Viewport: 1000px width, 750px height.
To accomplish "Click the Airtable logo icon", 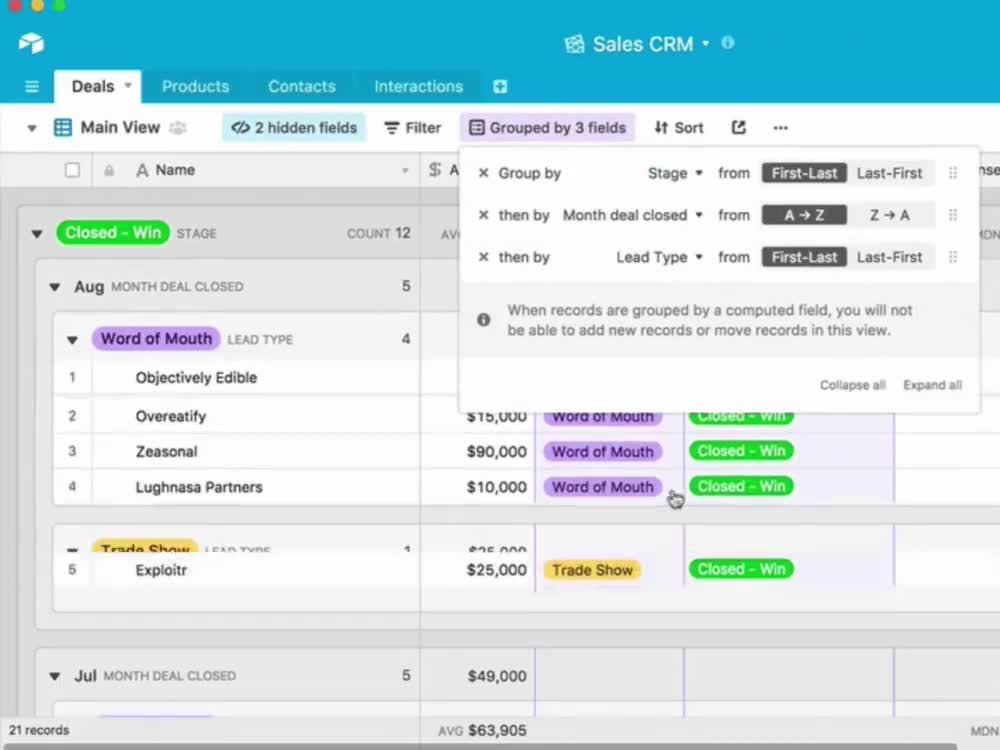I will click(30, 43).
